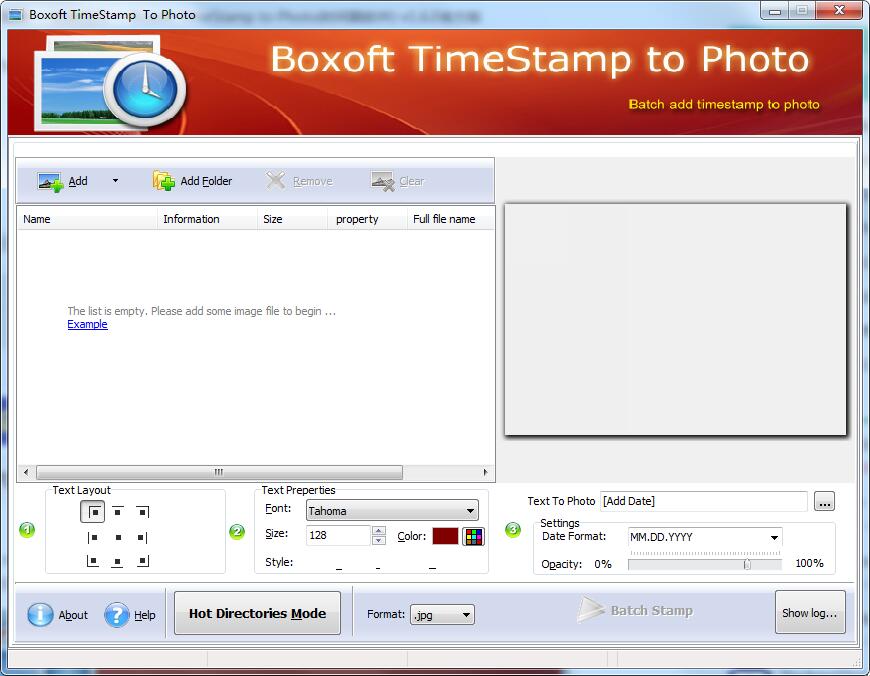This screenshot has width=870, height=676.
Task: Click the ellipsis button beside Text To Photo
Action: click(x=825, y=501)
